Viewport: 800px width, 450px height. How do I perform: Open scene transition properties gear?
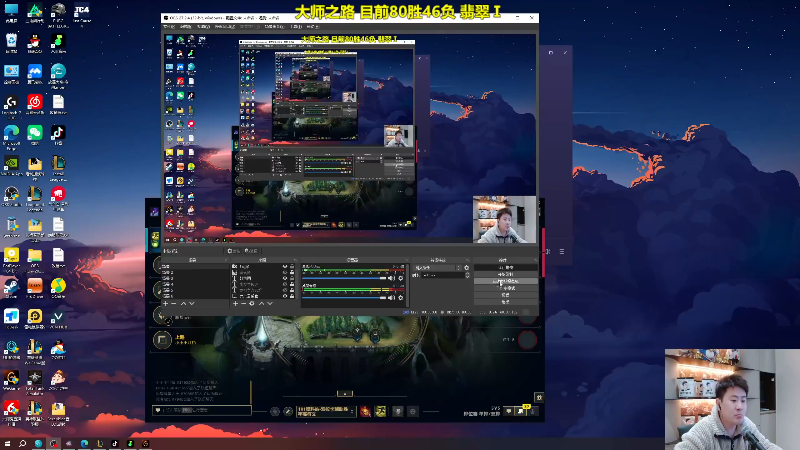pos(466,268)
